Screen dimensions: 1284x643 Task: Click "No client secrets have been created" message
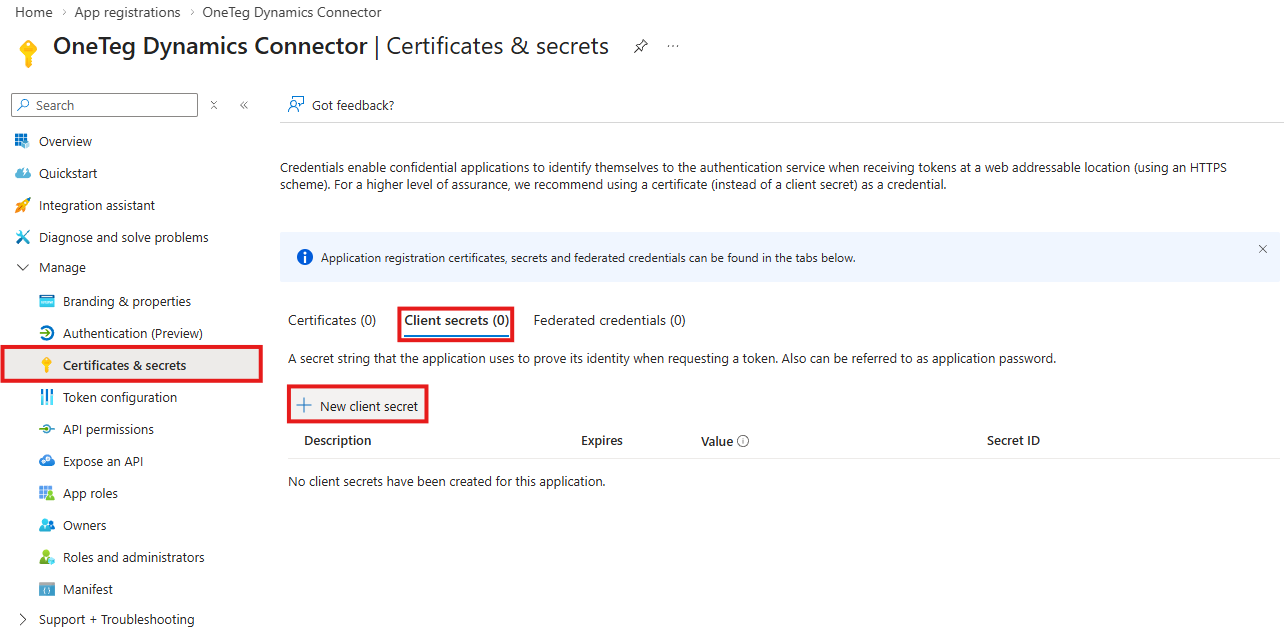[447, 481]
